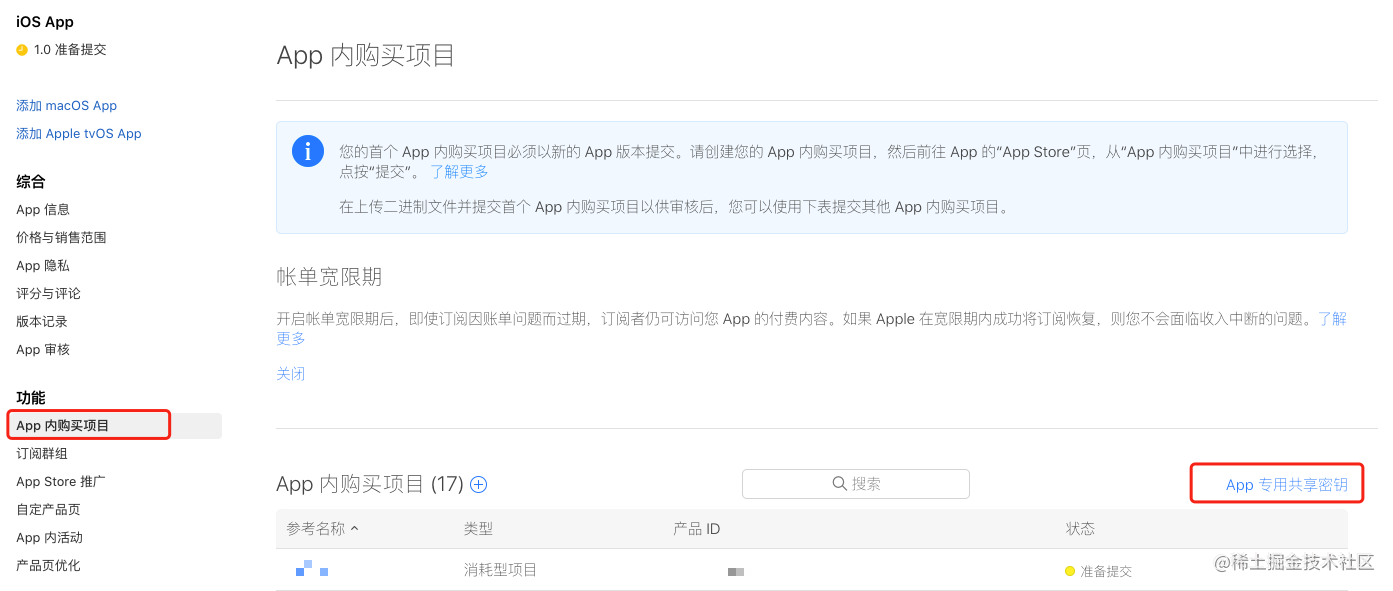Open "了解更多" in the grace period description
The height and width of the screenshot is (591, 1393).
(x=1333, y=318)
